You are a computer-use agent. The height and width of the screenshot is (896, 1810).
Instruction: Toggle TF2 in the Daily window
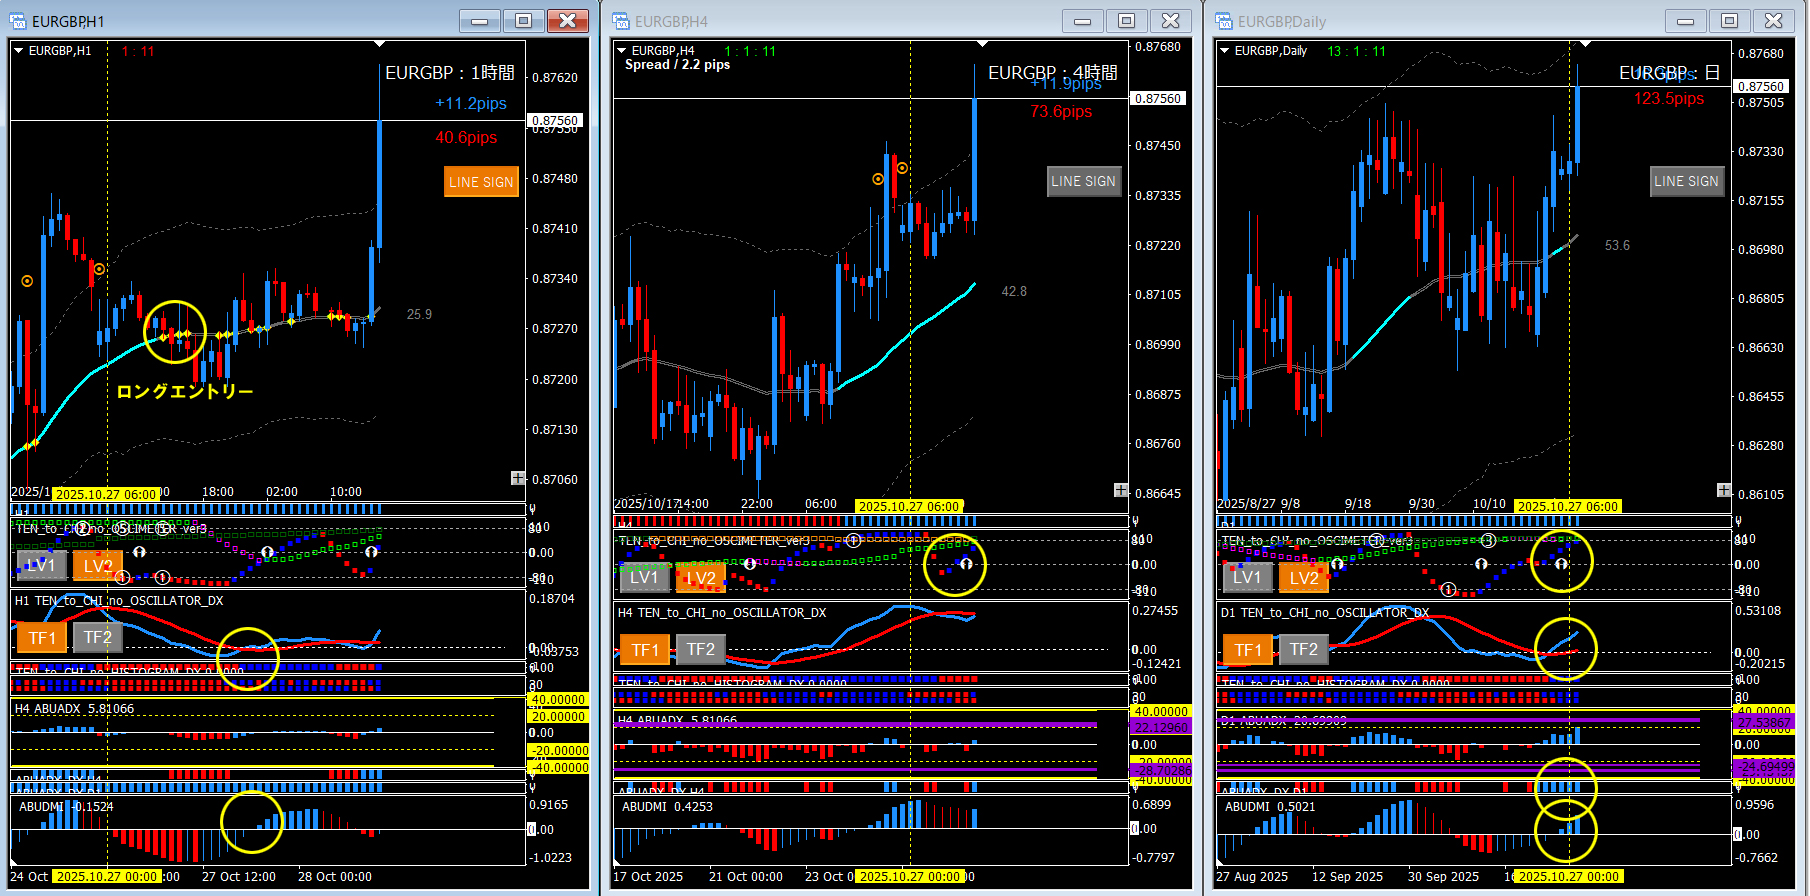(x=1304, y=650)
